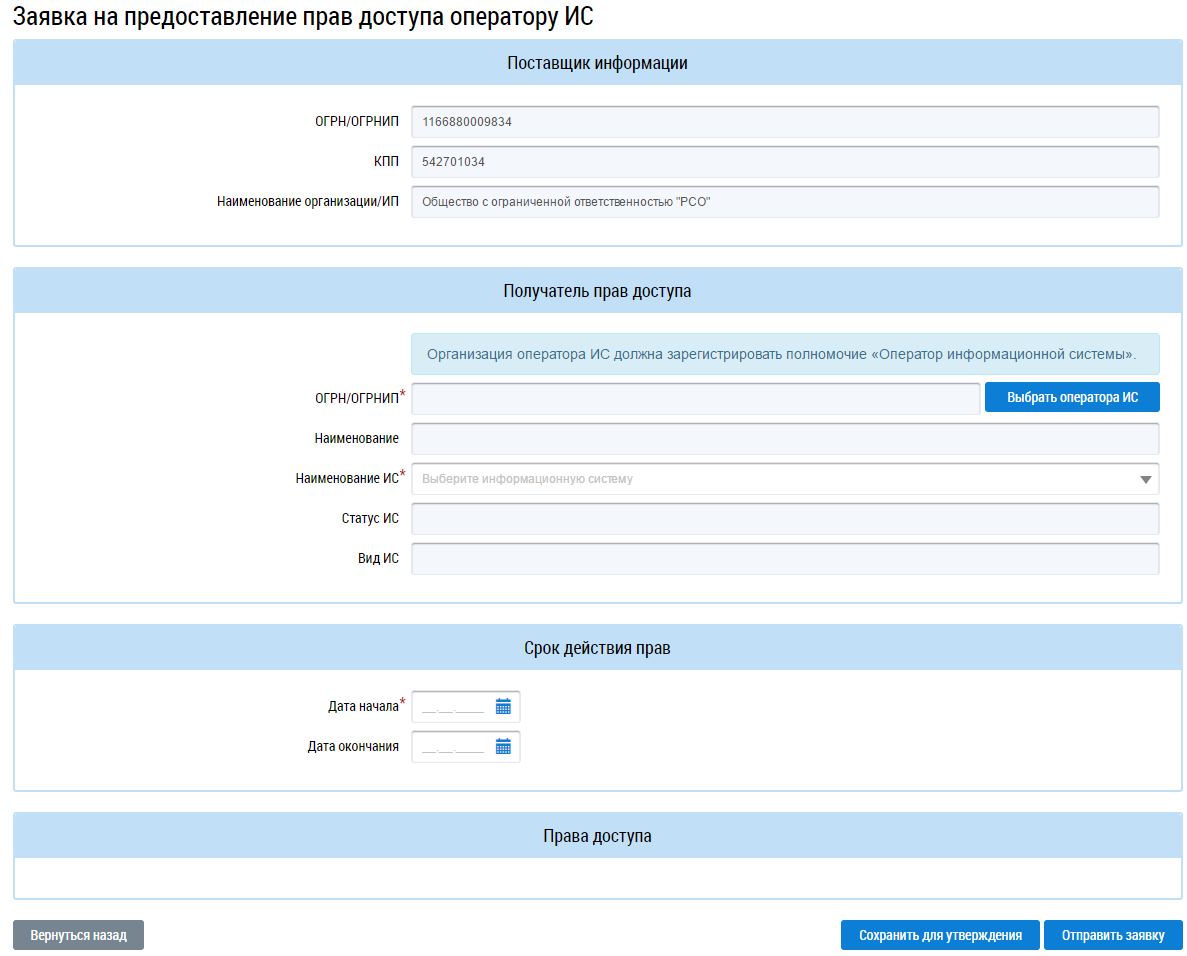Click Сохранить для утверждения button
The width and height of the screenshot is (1187, 956).
pyautogui.click(x=940, y=936)
